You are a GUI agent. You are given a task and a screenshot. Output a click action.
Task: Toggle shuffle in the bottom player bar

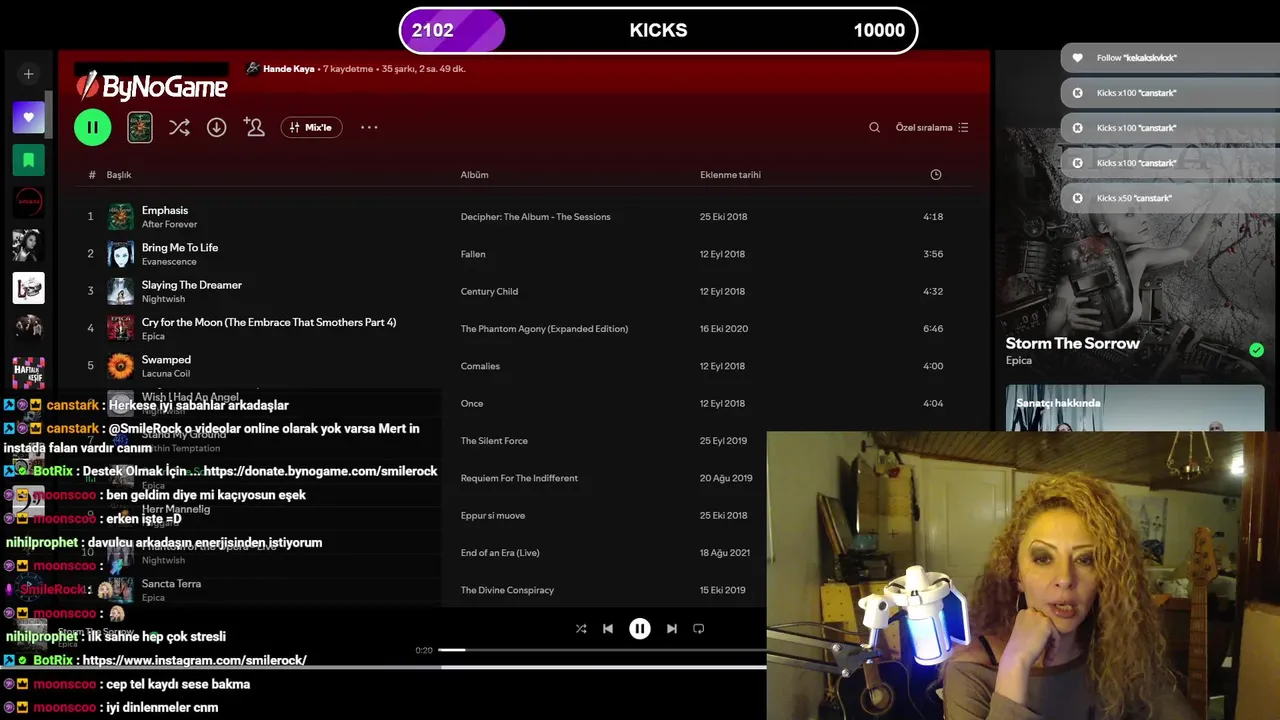tap(581, 628)
